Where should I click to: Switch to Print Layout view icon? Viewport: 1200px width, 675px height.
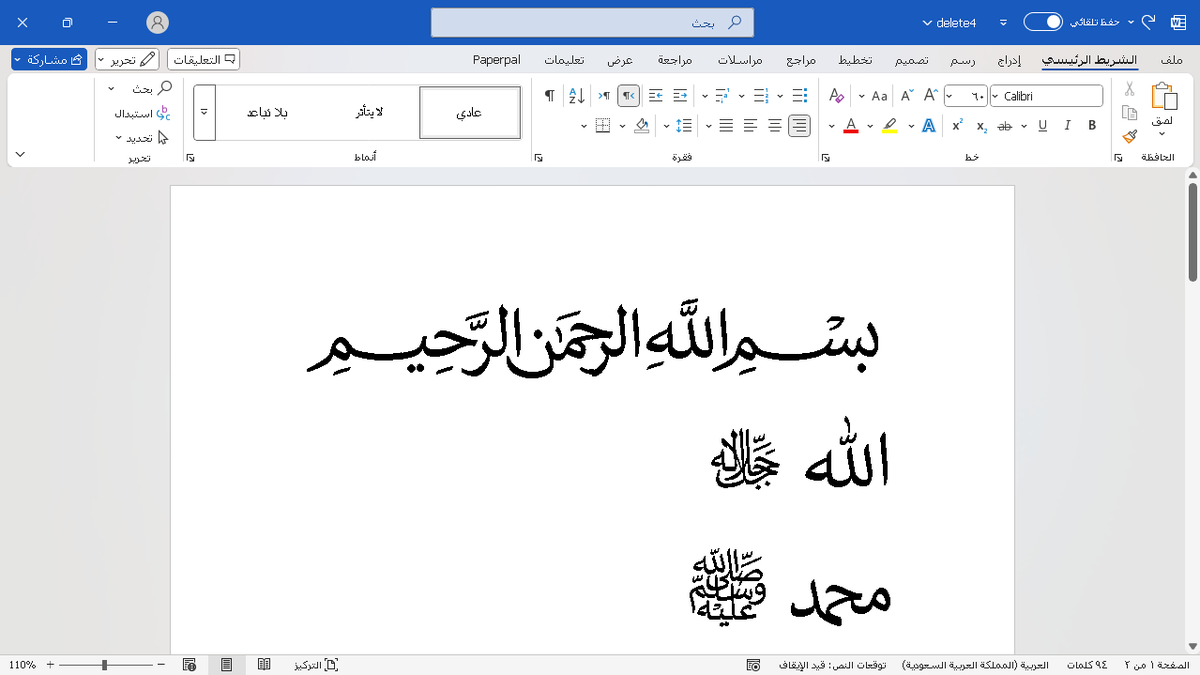pos(227,664)
